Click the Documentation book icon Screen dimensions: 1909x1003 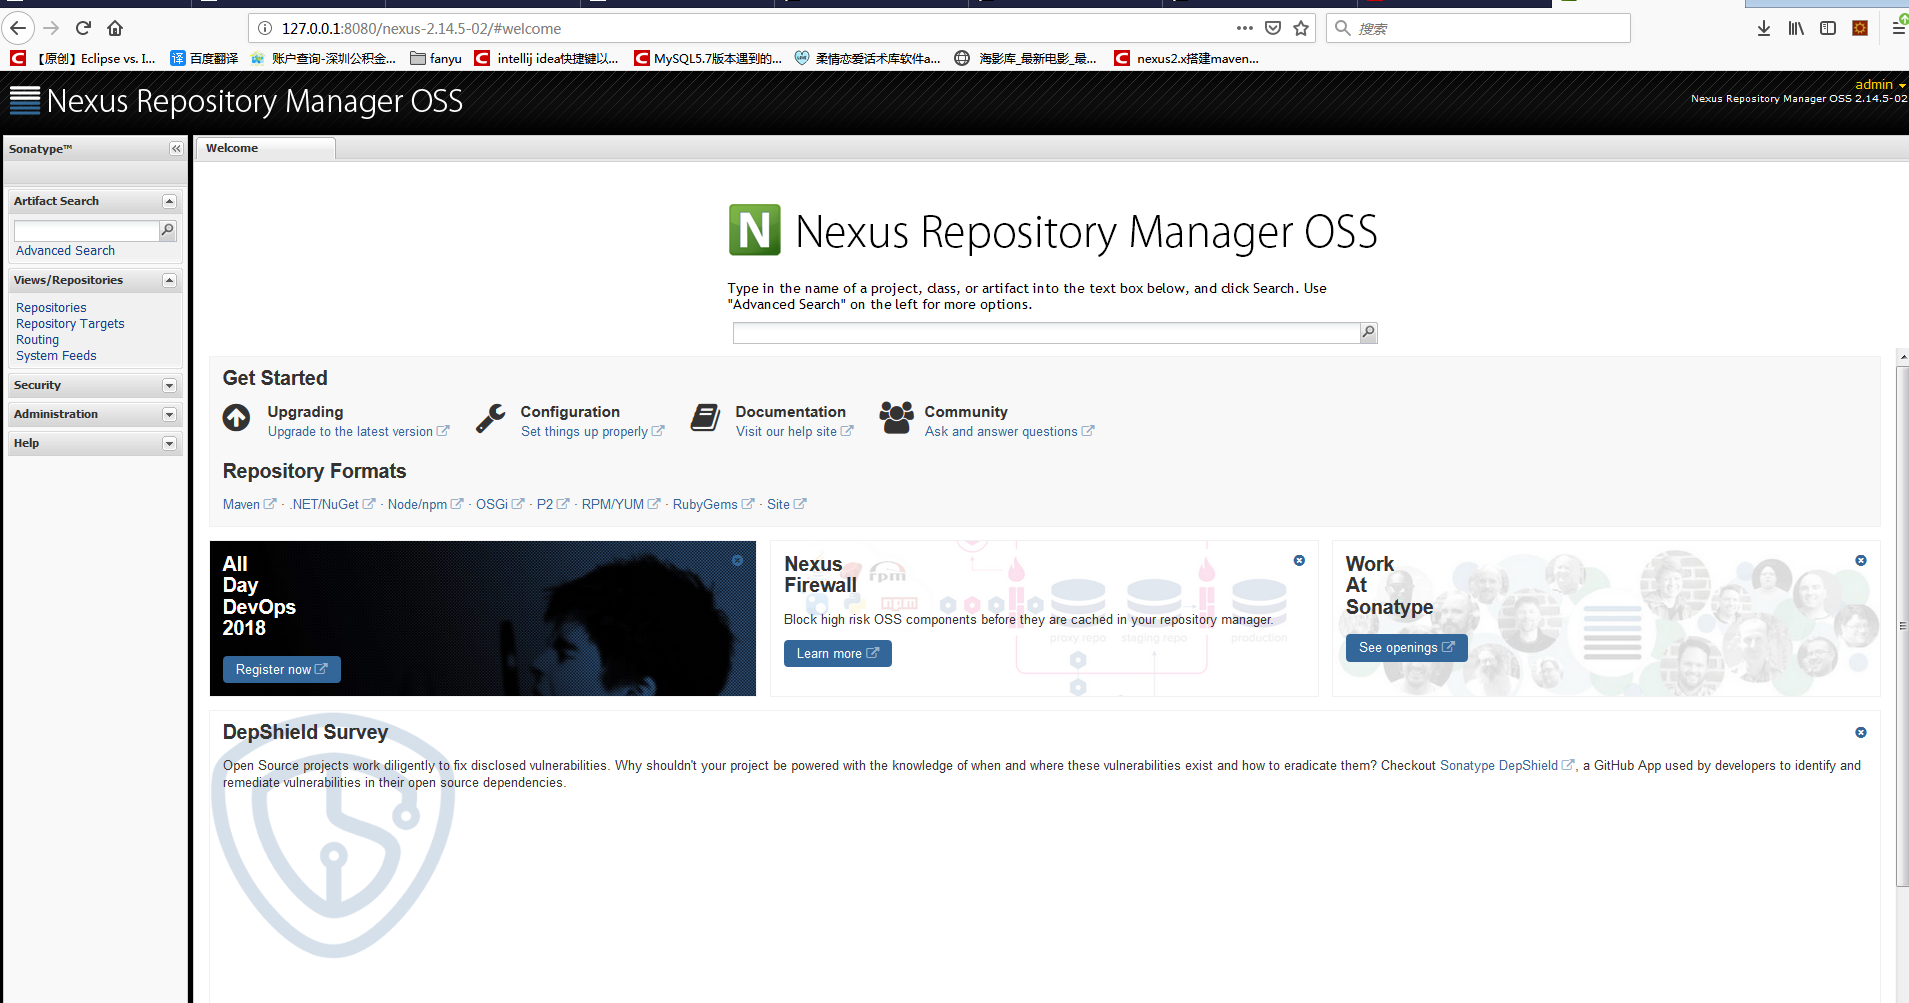[x=705, y=418]
